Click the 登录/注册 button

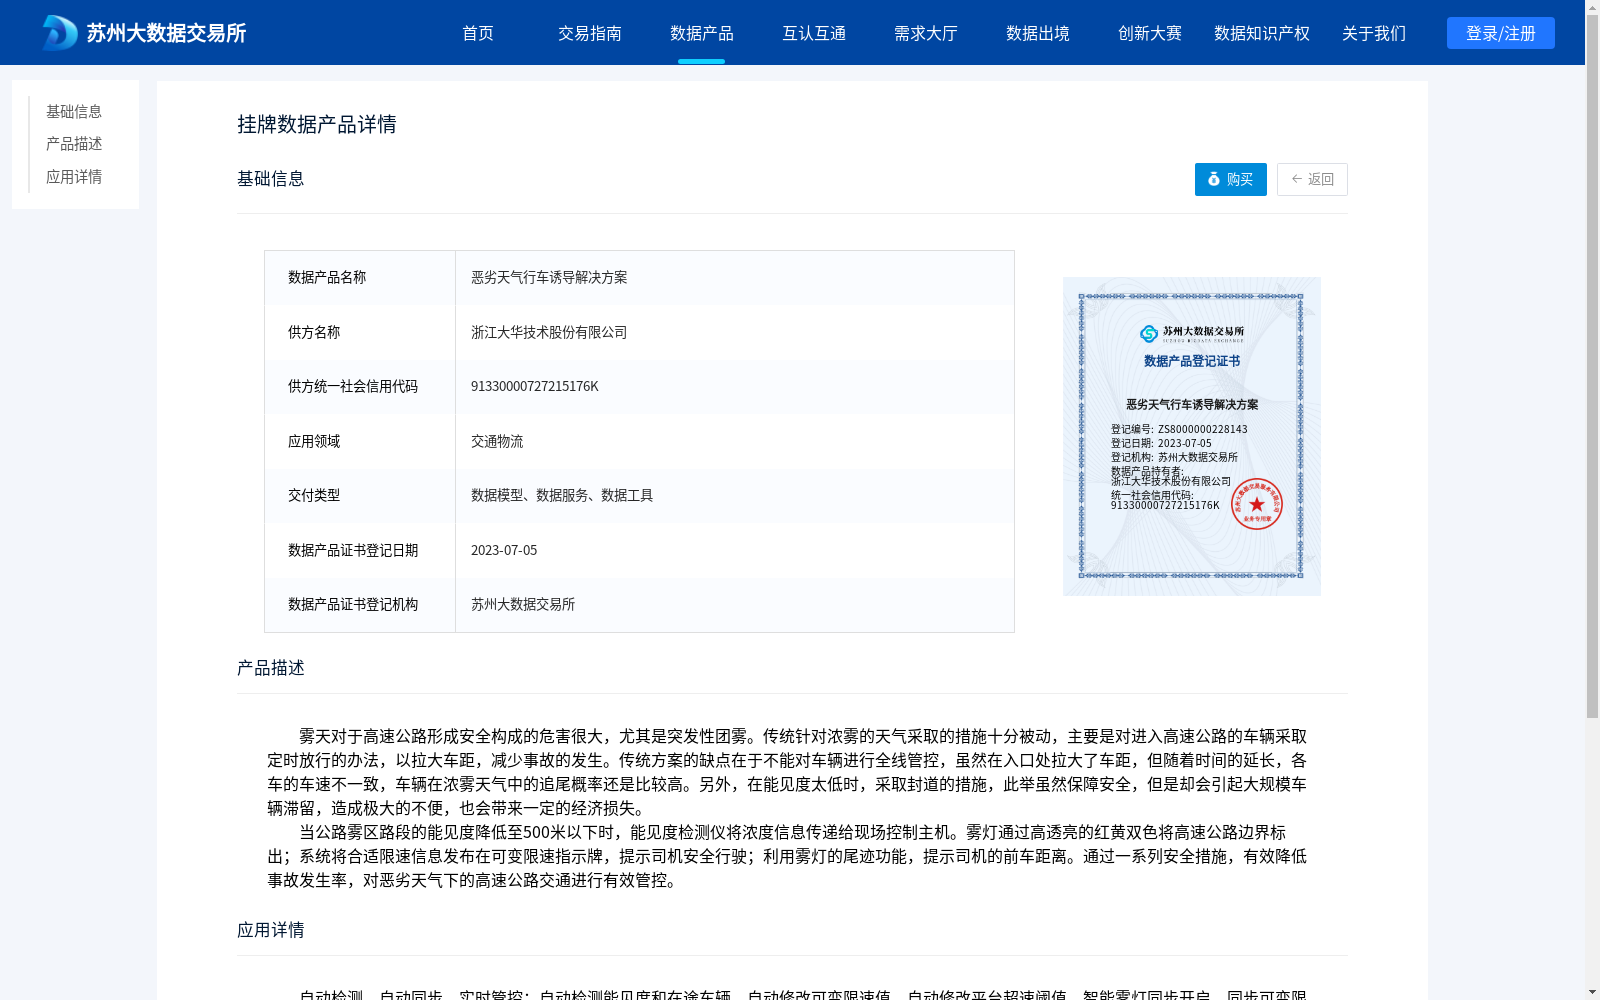[1501, 33]
